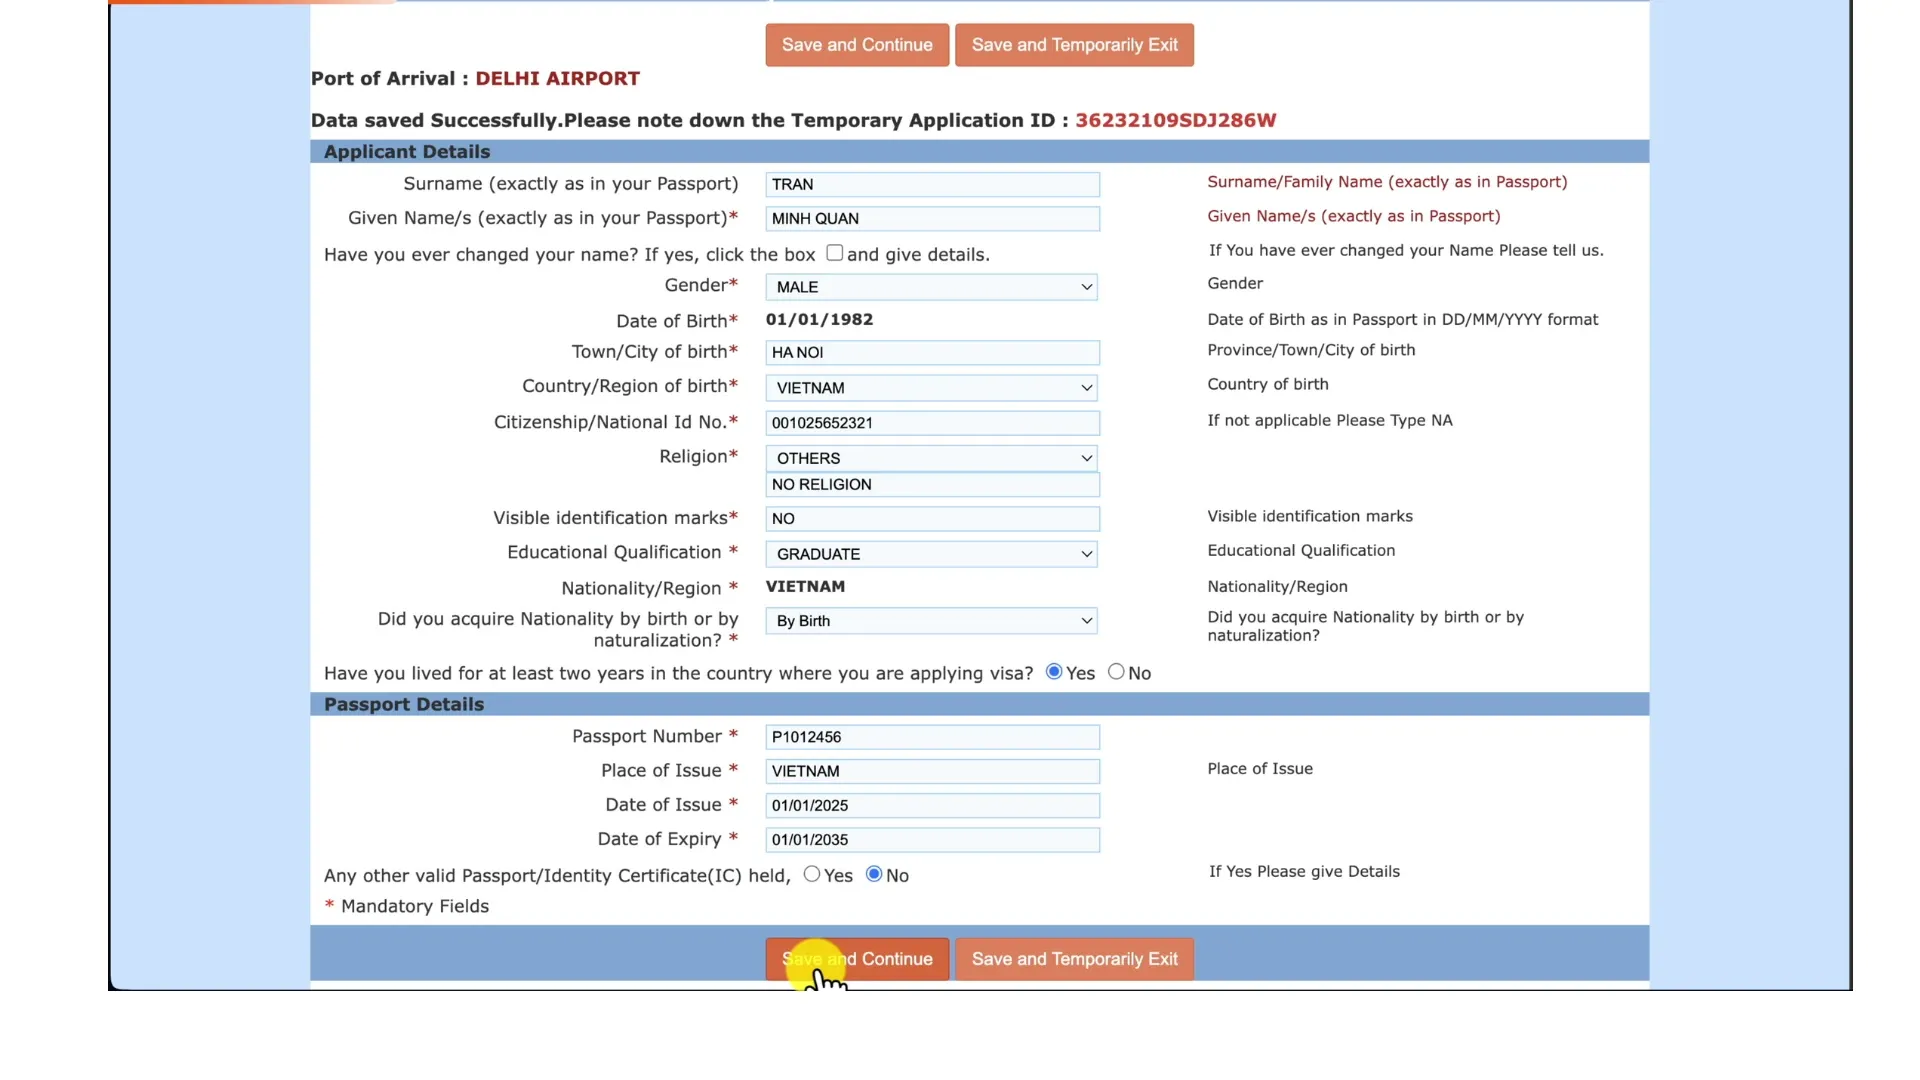The height and width of the screenshot is (1080, 1920).
Task: Click the NO RELIGION text field
Action: coord(932,485)
